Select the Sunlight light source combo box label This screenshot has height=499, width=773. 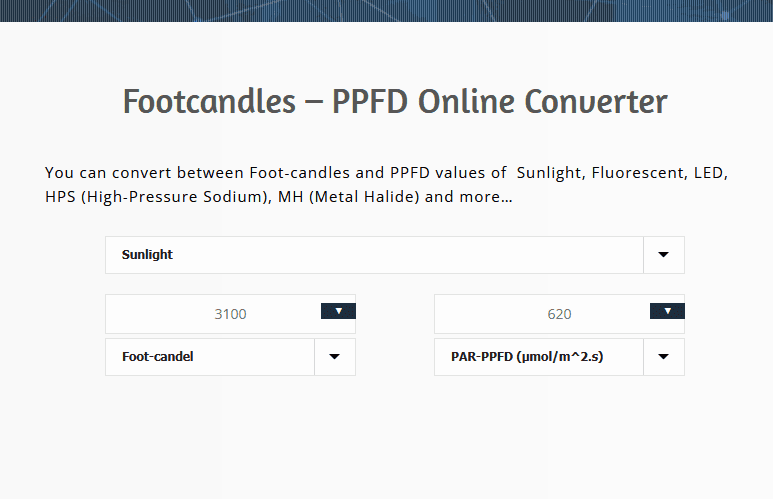(x=147, y=254)
